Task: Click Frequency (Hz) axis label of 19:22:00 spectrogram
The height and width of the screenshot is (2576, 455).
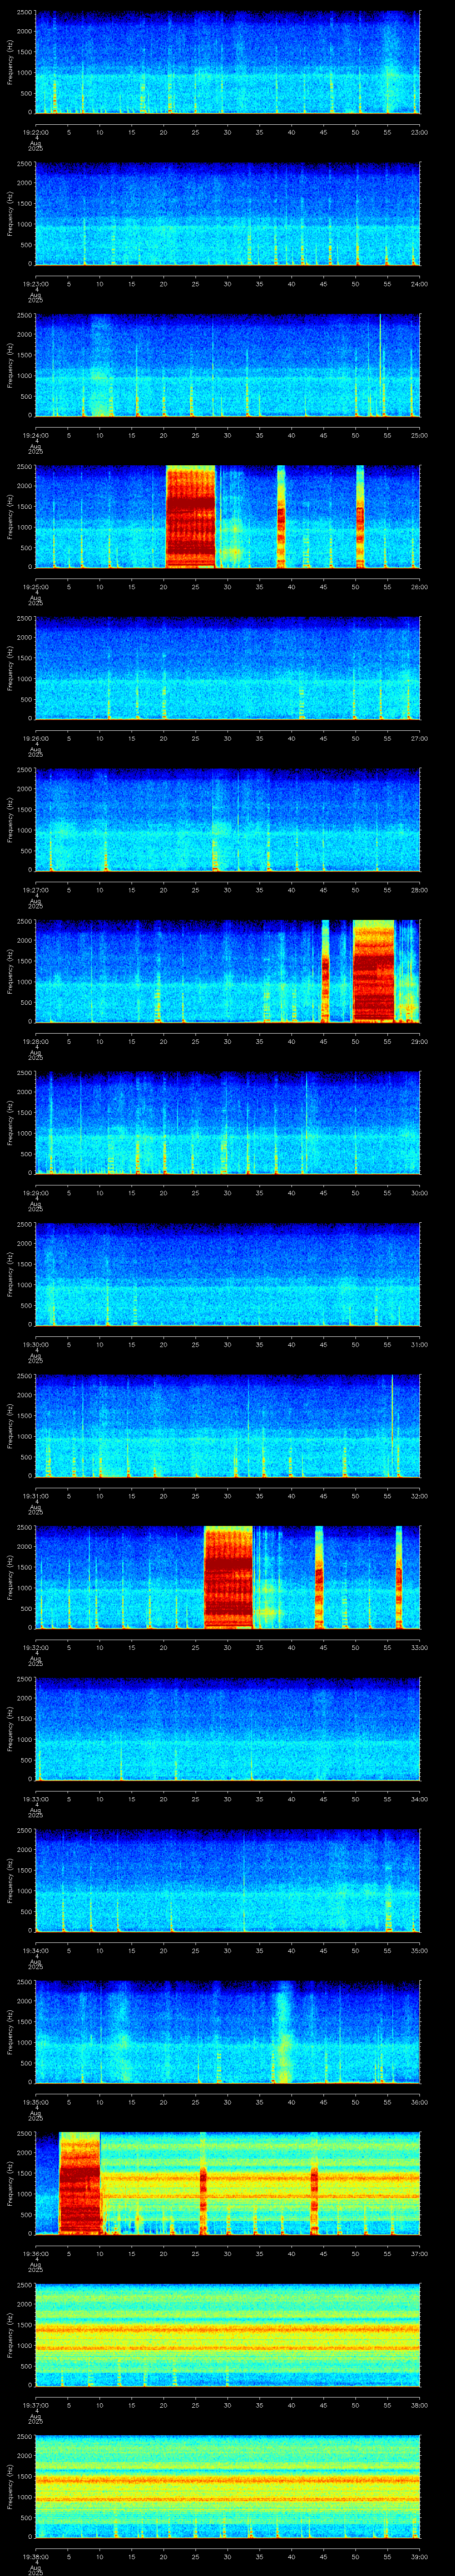Action: pyautogui.click(x=10, y=62)
